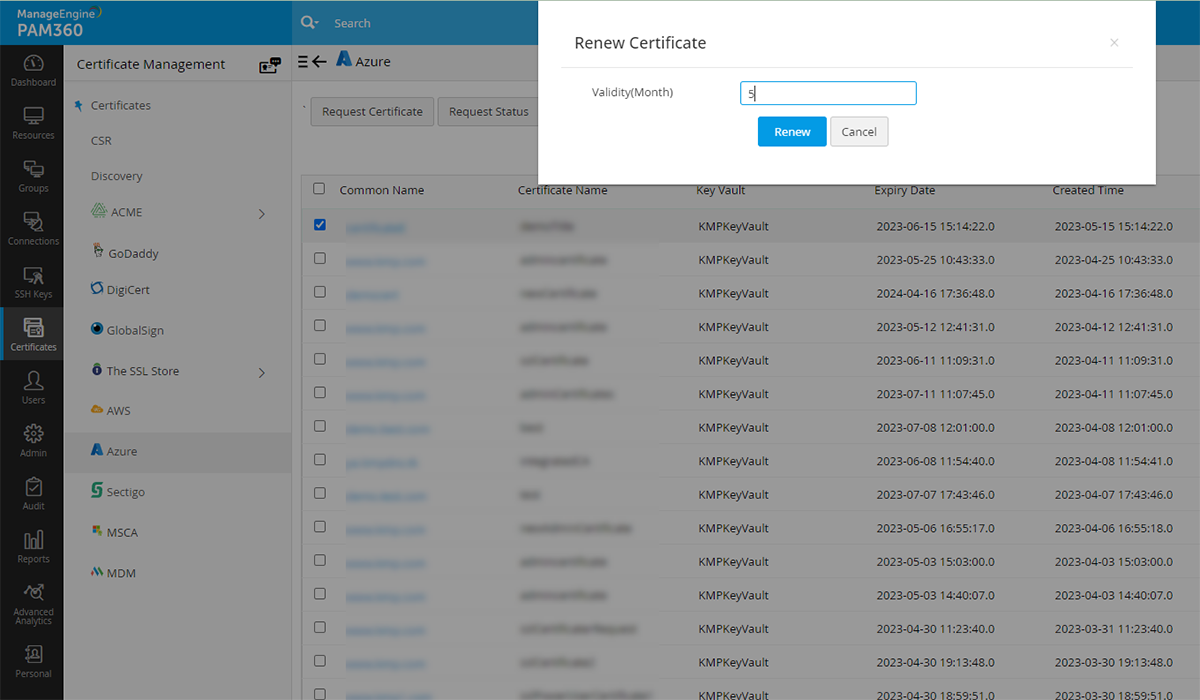Viewport: 1200px width, 700px height.
Task: Open the Audit section
Action: [33, 492]
